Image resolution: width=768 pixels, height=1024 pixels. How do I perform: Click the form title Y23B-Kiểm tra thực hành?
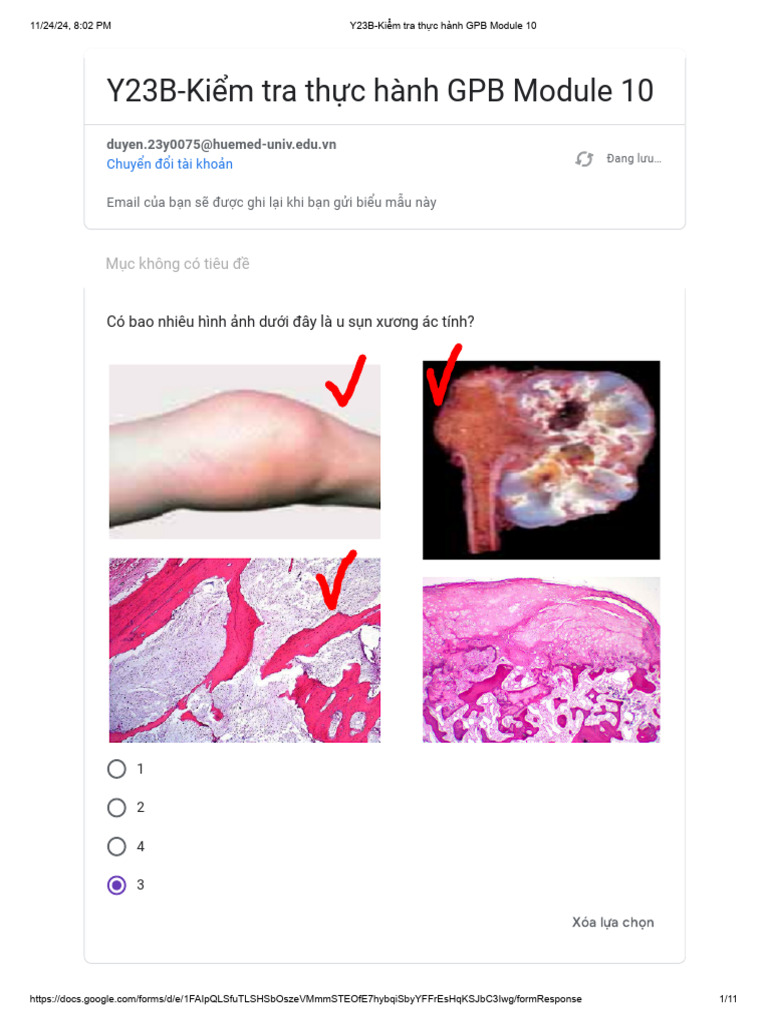tap(380, 91)
